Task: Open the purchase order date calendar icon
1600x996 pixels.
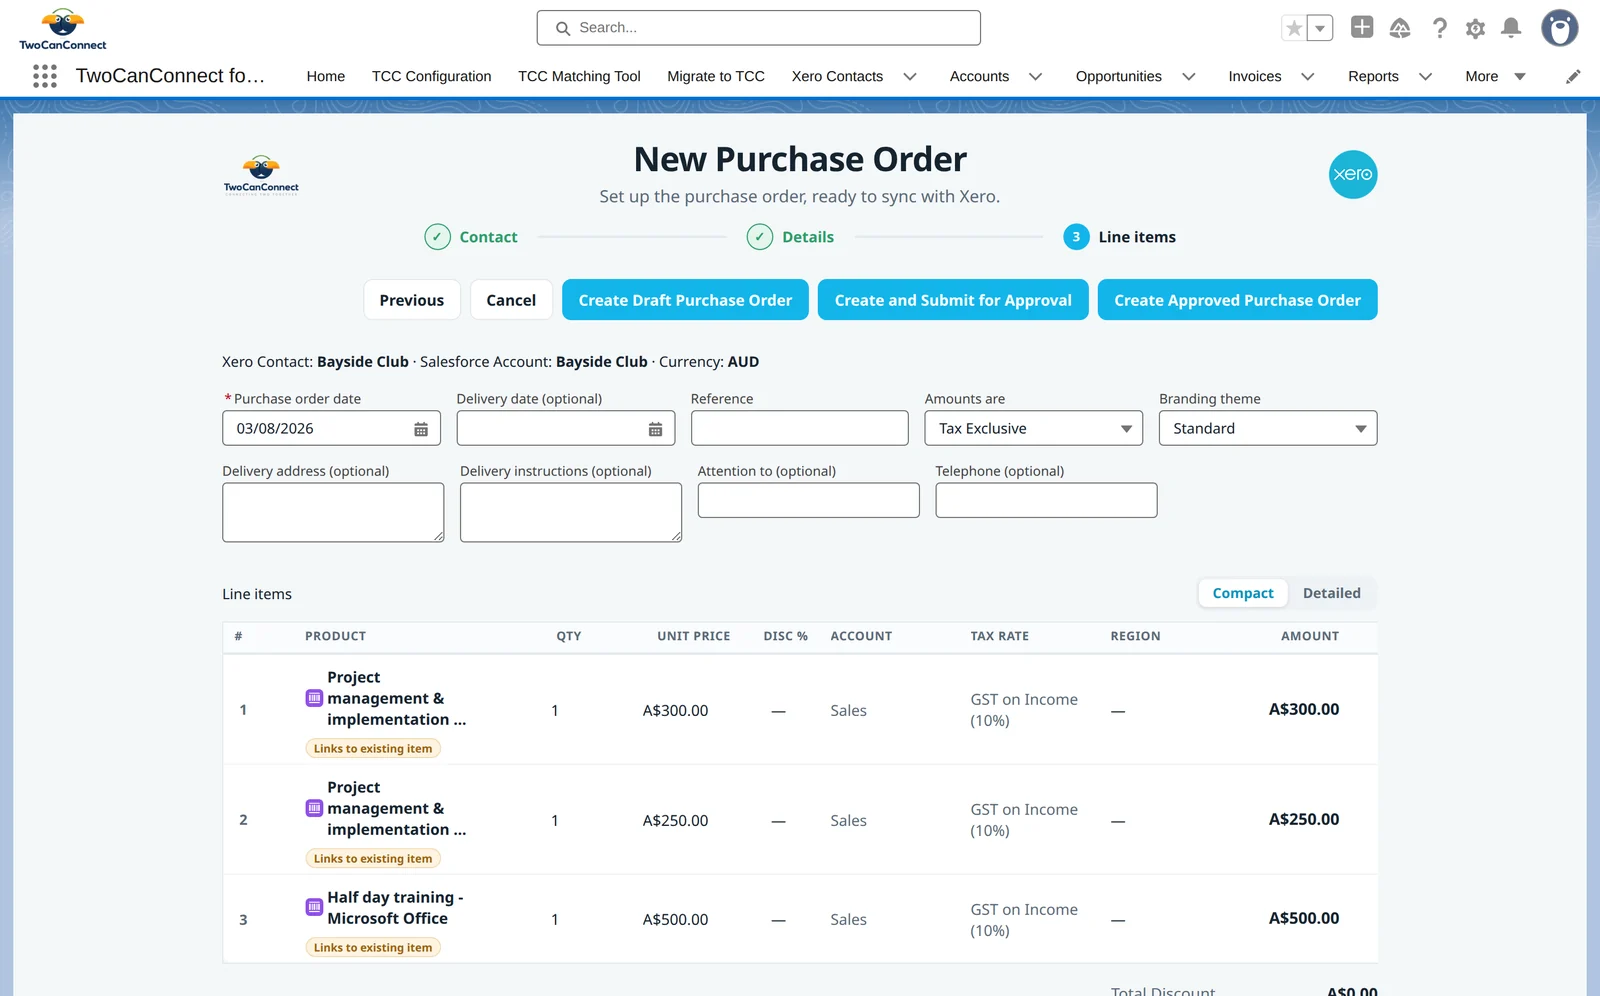Action: 421,429
